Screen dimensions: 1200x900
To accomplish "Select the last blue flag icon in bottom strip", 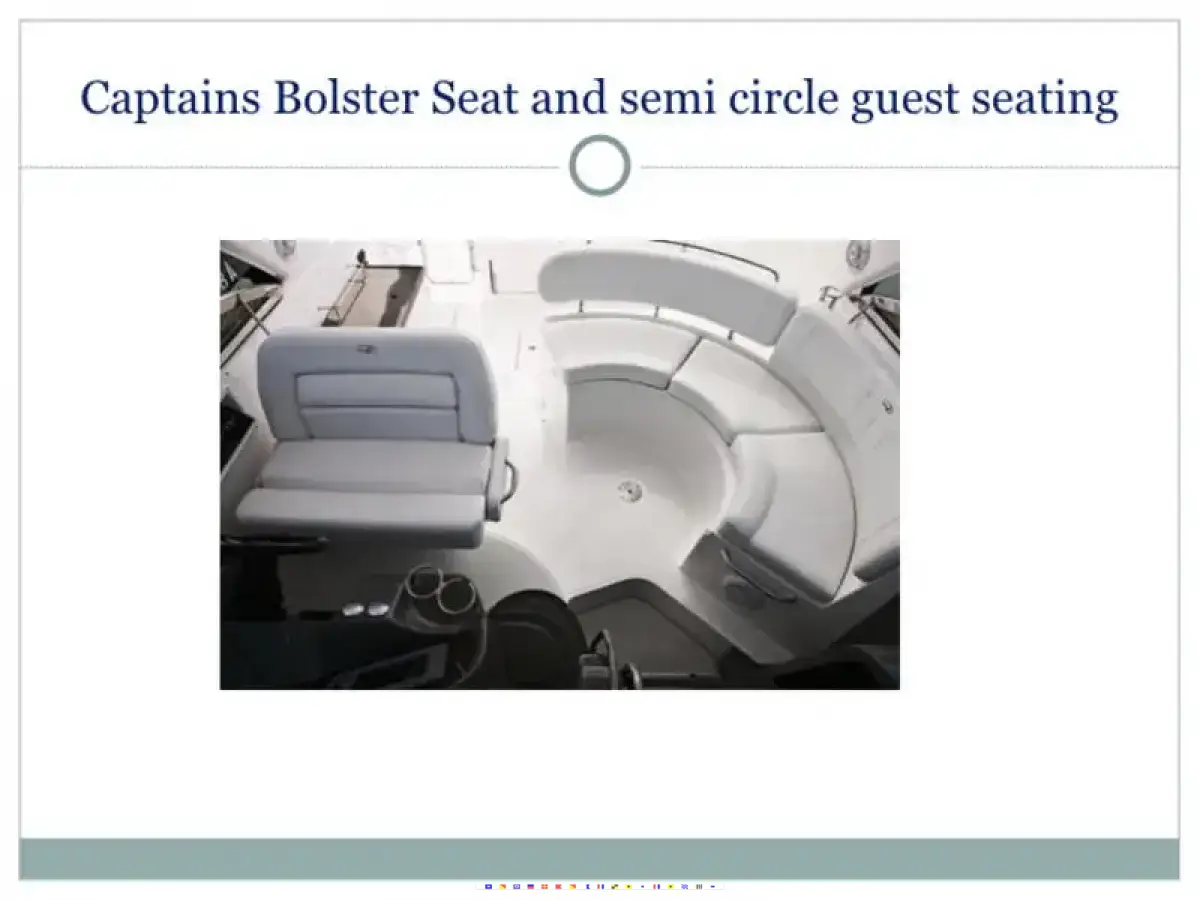I will click(x=713, y=886).
